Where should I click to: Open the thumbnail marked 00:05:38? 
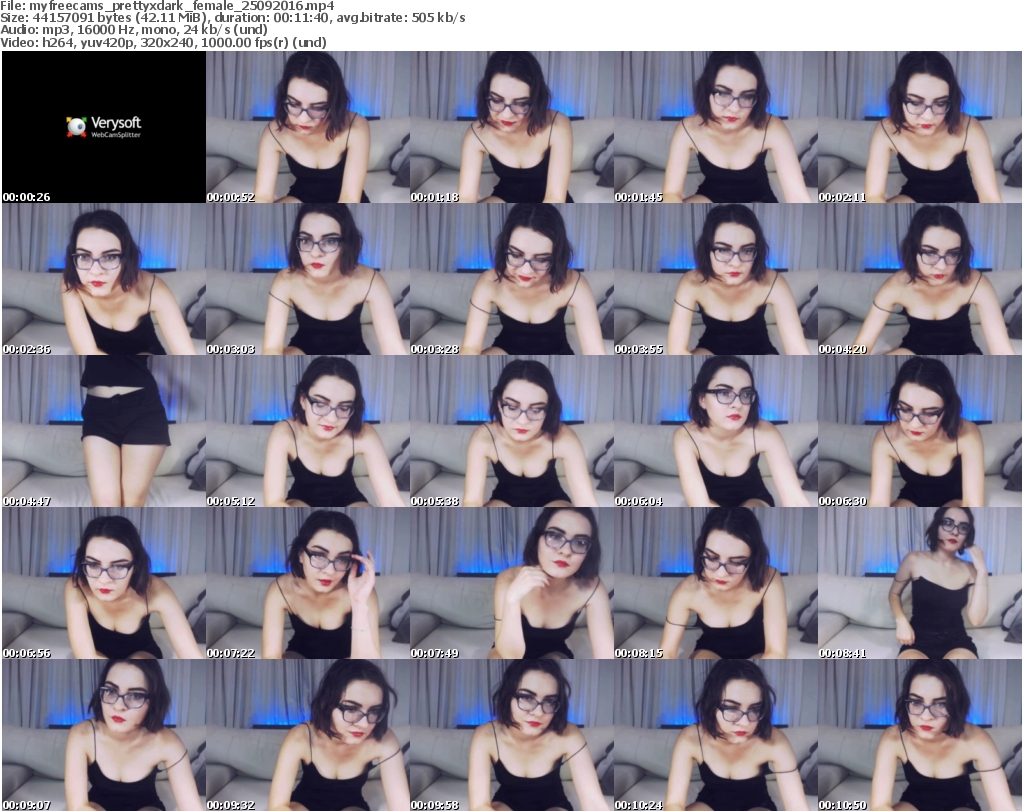point(512,431)
